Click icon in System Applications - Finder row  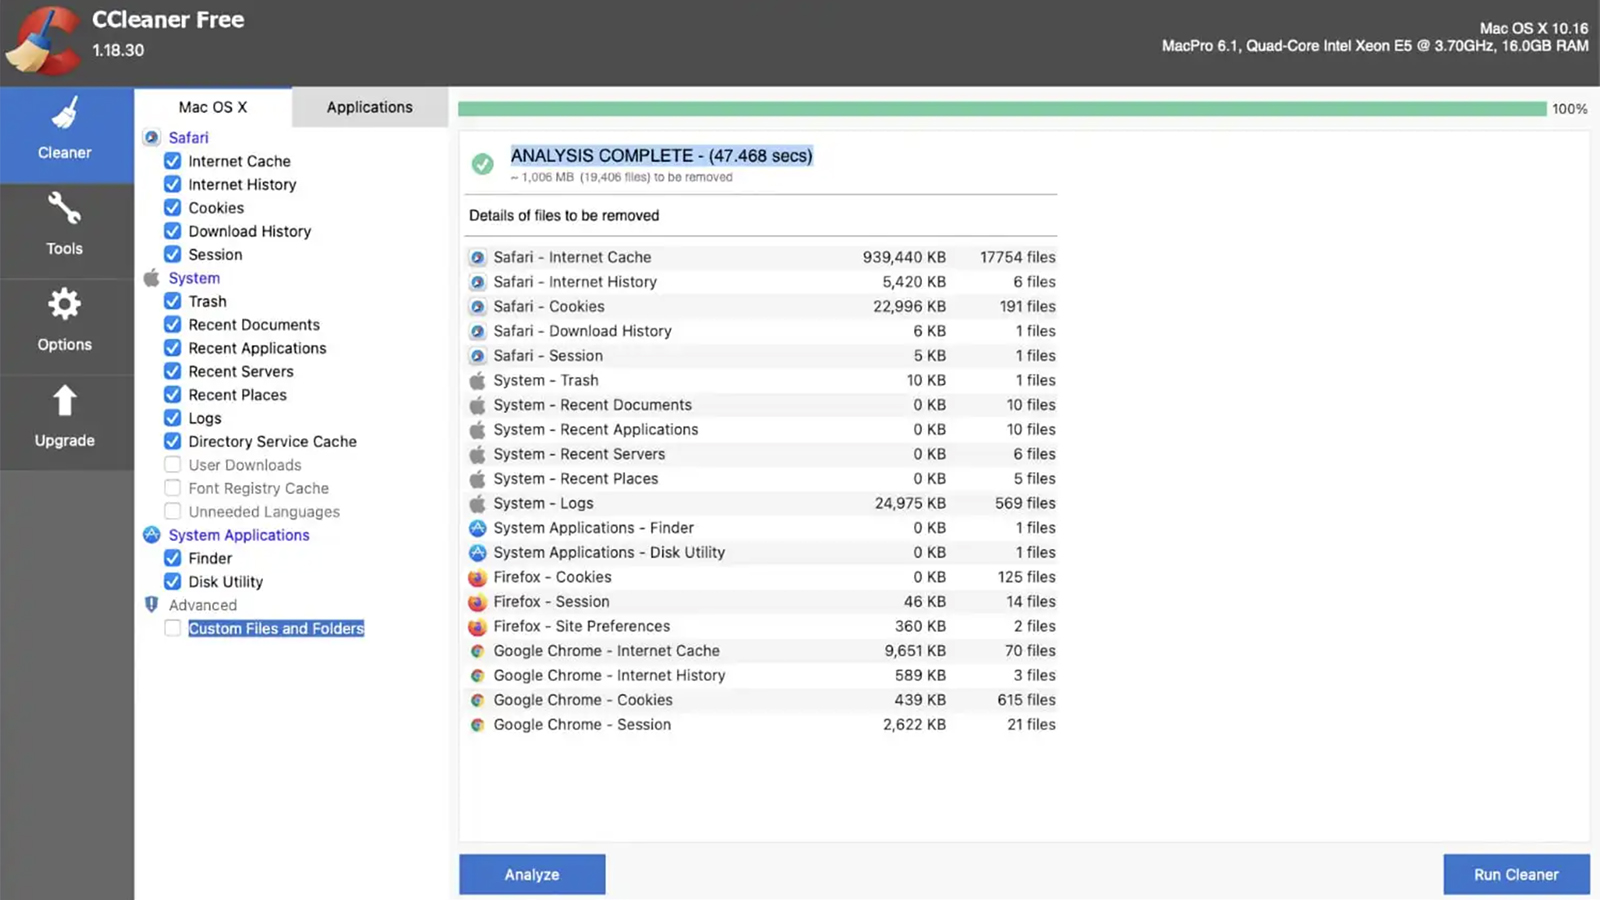coord(478,528)
